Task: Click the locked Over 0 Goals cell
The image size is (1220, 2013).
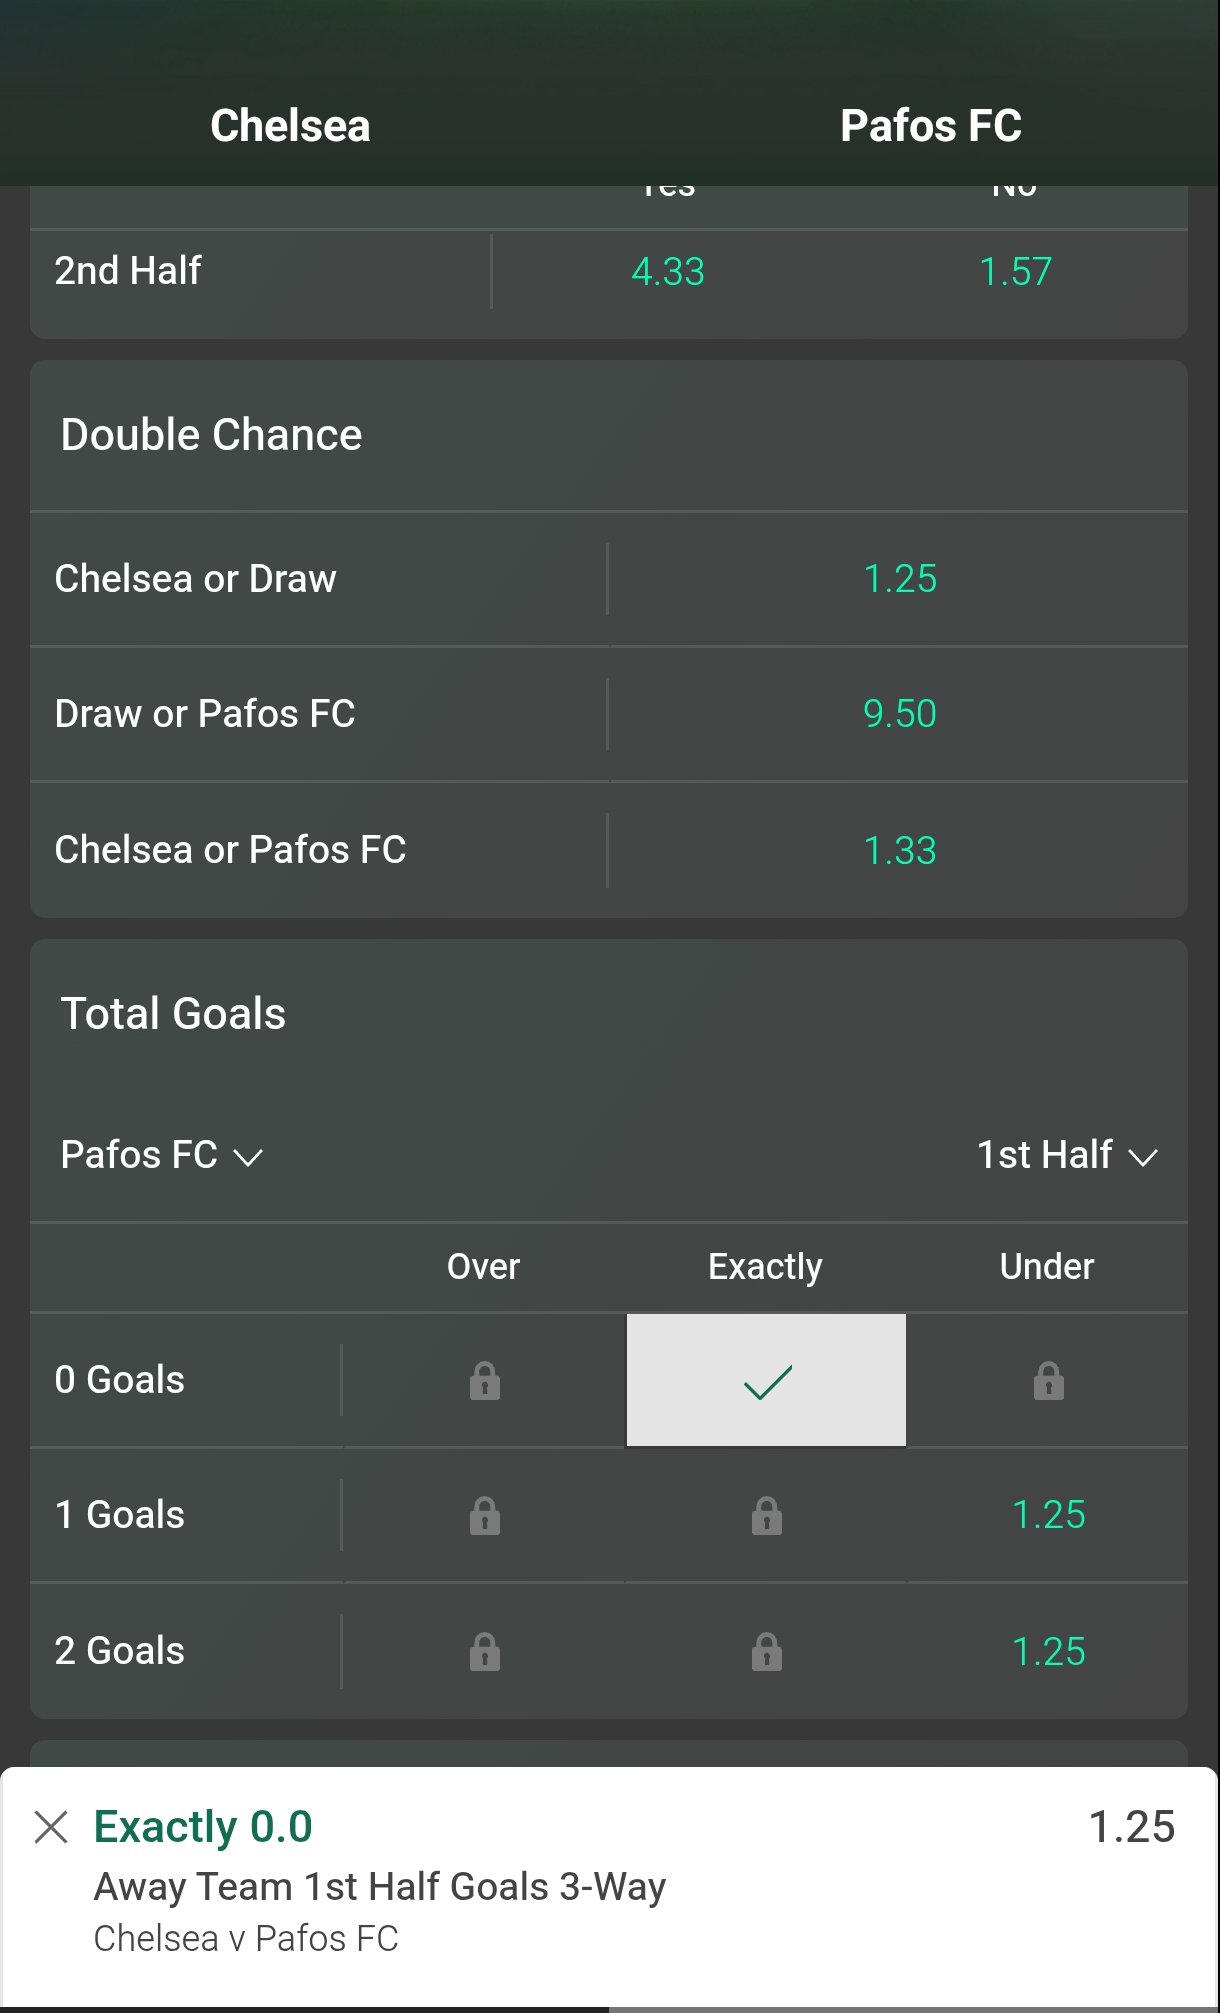Action: 484,1381
